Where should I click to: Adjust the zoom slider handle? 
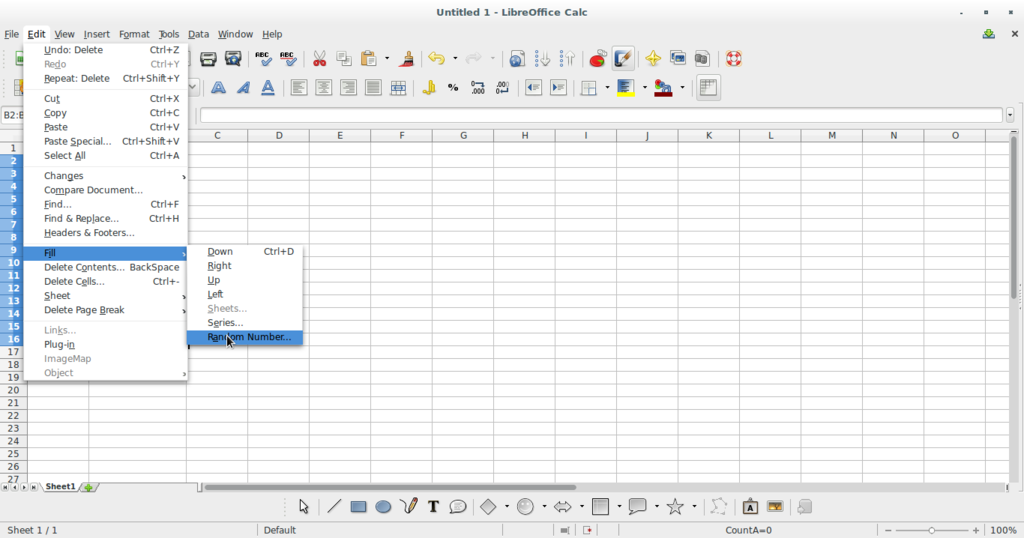click(x=931, y=530)
